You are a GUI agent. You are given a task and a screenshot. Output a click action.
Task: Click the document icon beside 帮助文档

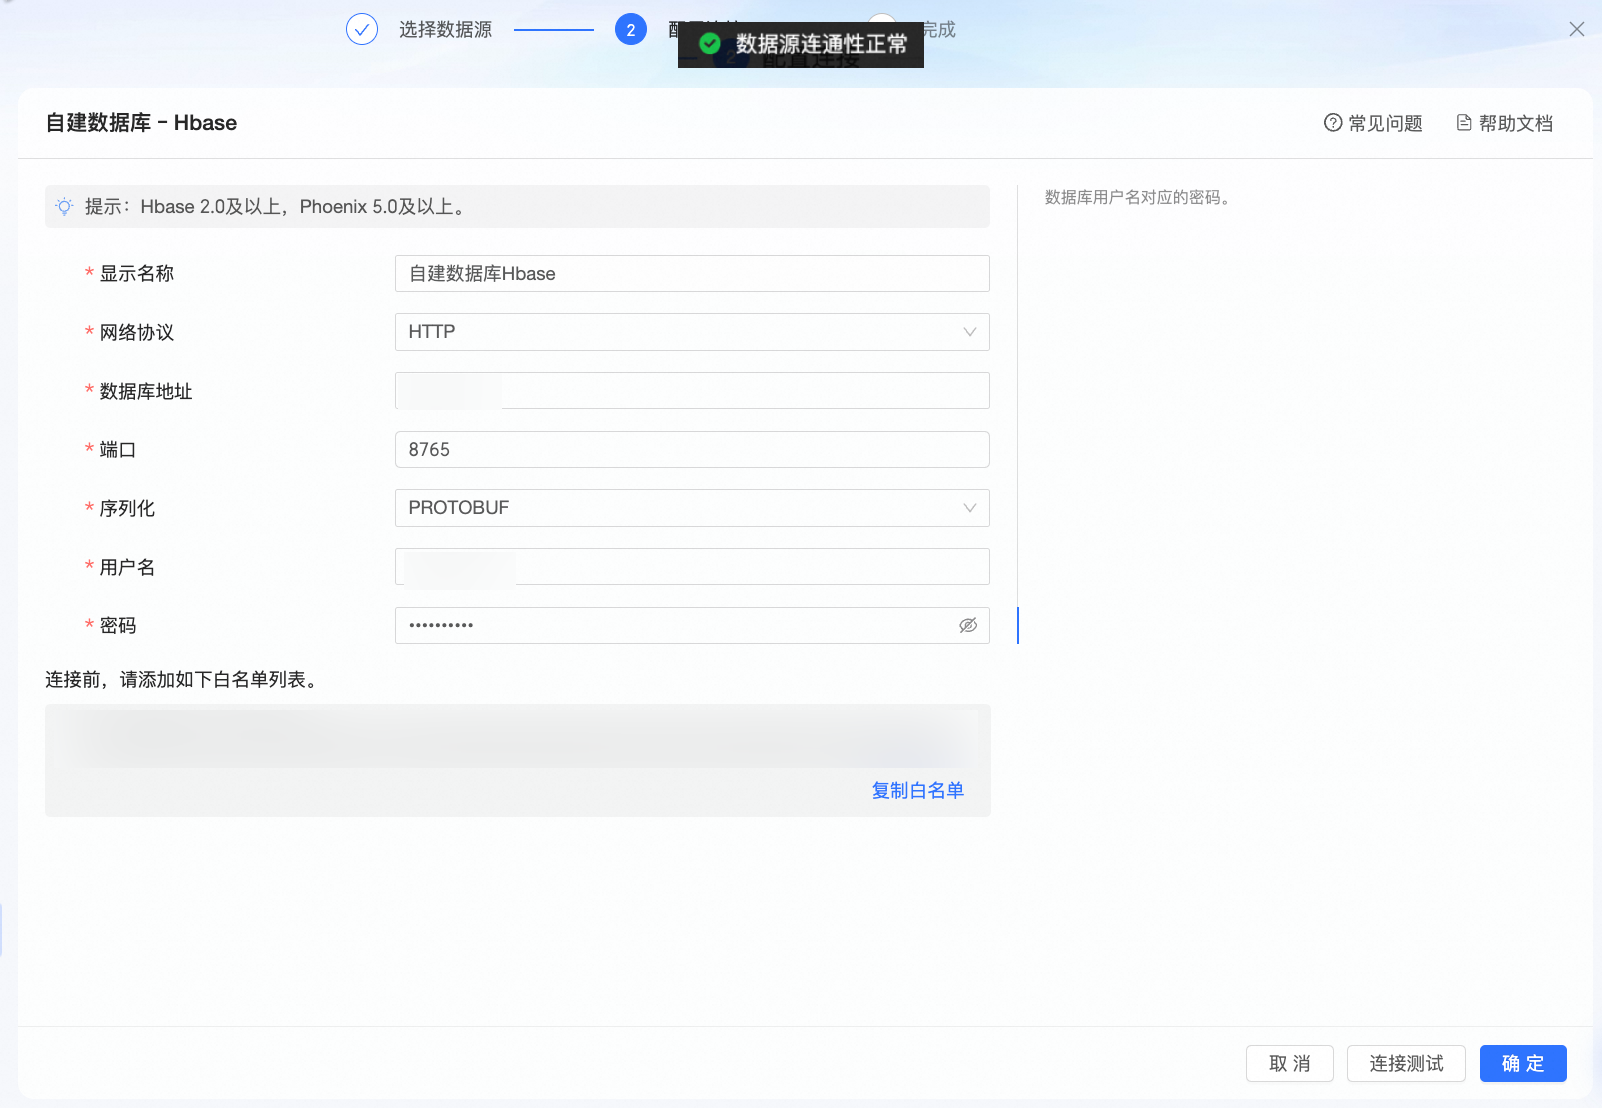(1464, 123)
